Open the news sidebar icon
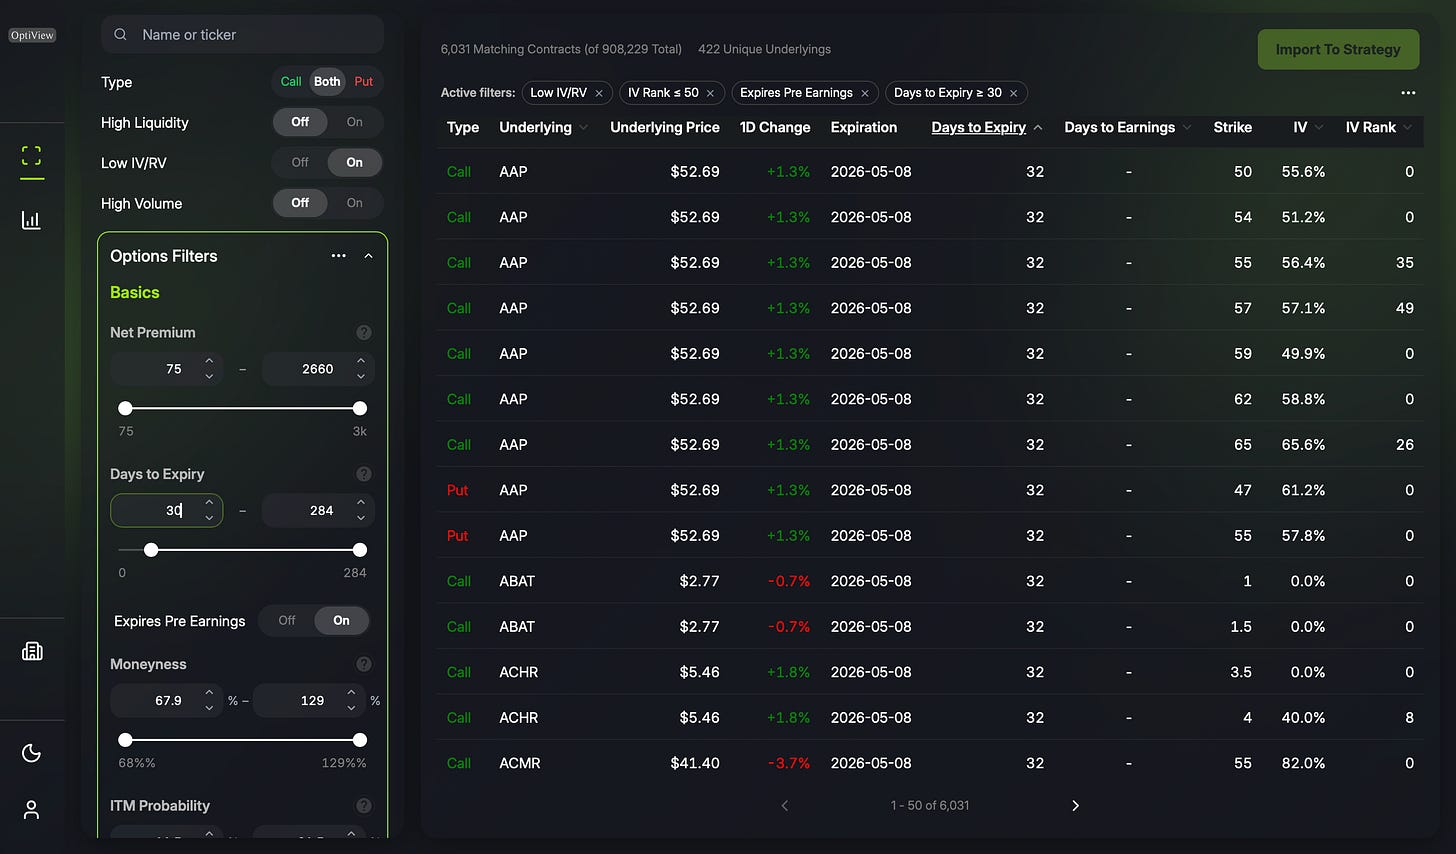This screenshot has width=1456, height=854. 31,651
